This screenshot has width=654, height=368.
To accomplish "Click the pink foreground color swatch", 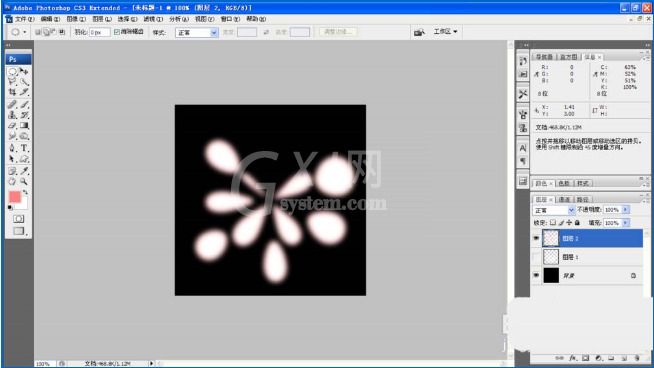I will [15, 197].
